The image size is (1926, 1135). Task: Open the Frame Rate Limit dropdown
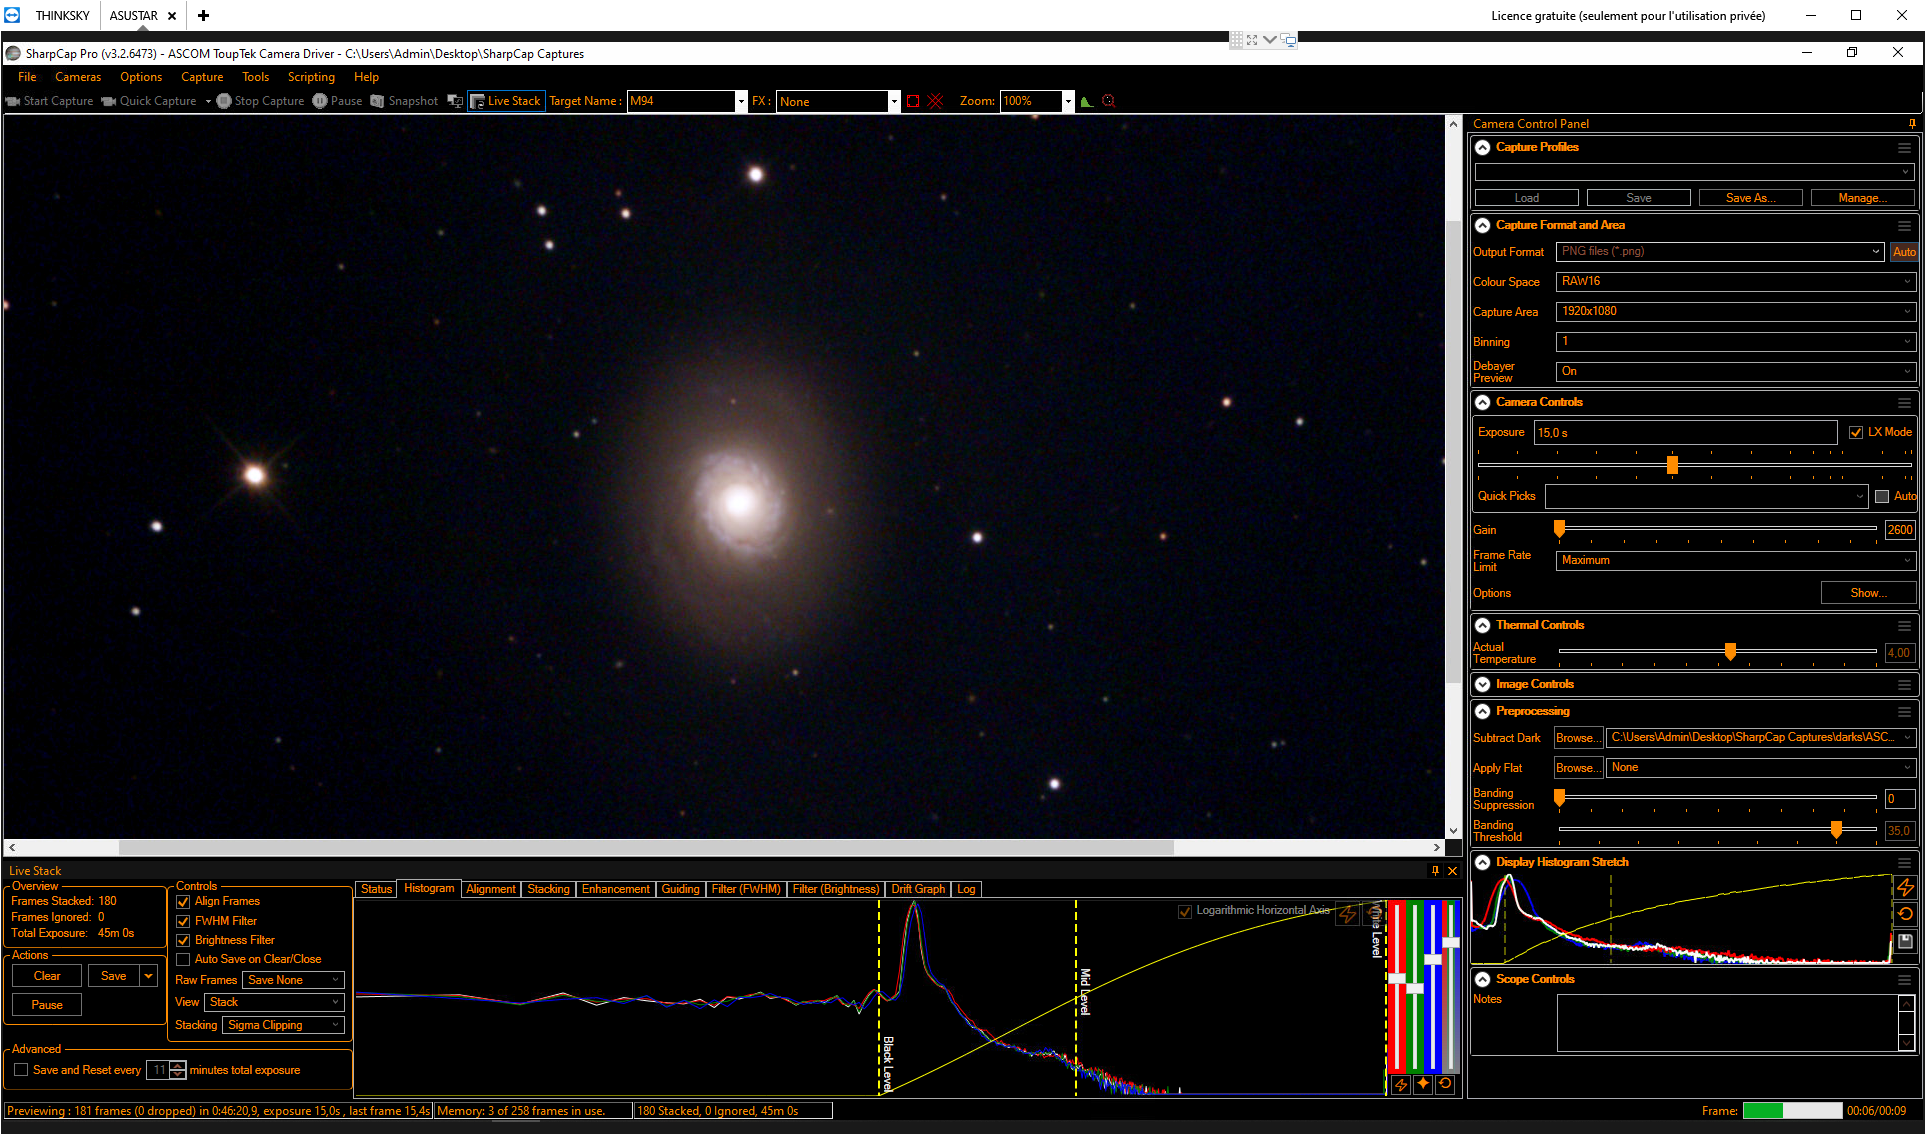pos(1735,561)
